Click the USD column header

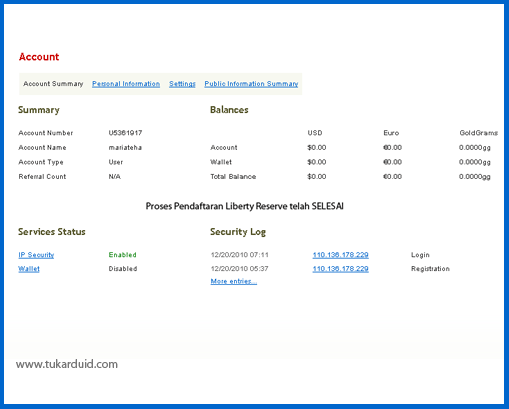(x=315, y=133)
